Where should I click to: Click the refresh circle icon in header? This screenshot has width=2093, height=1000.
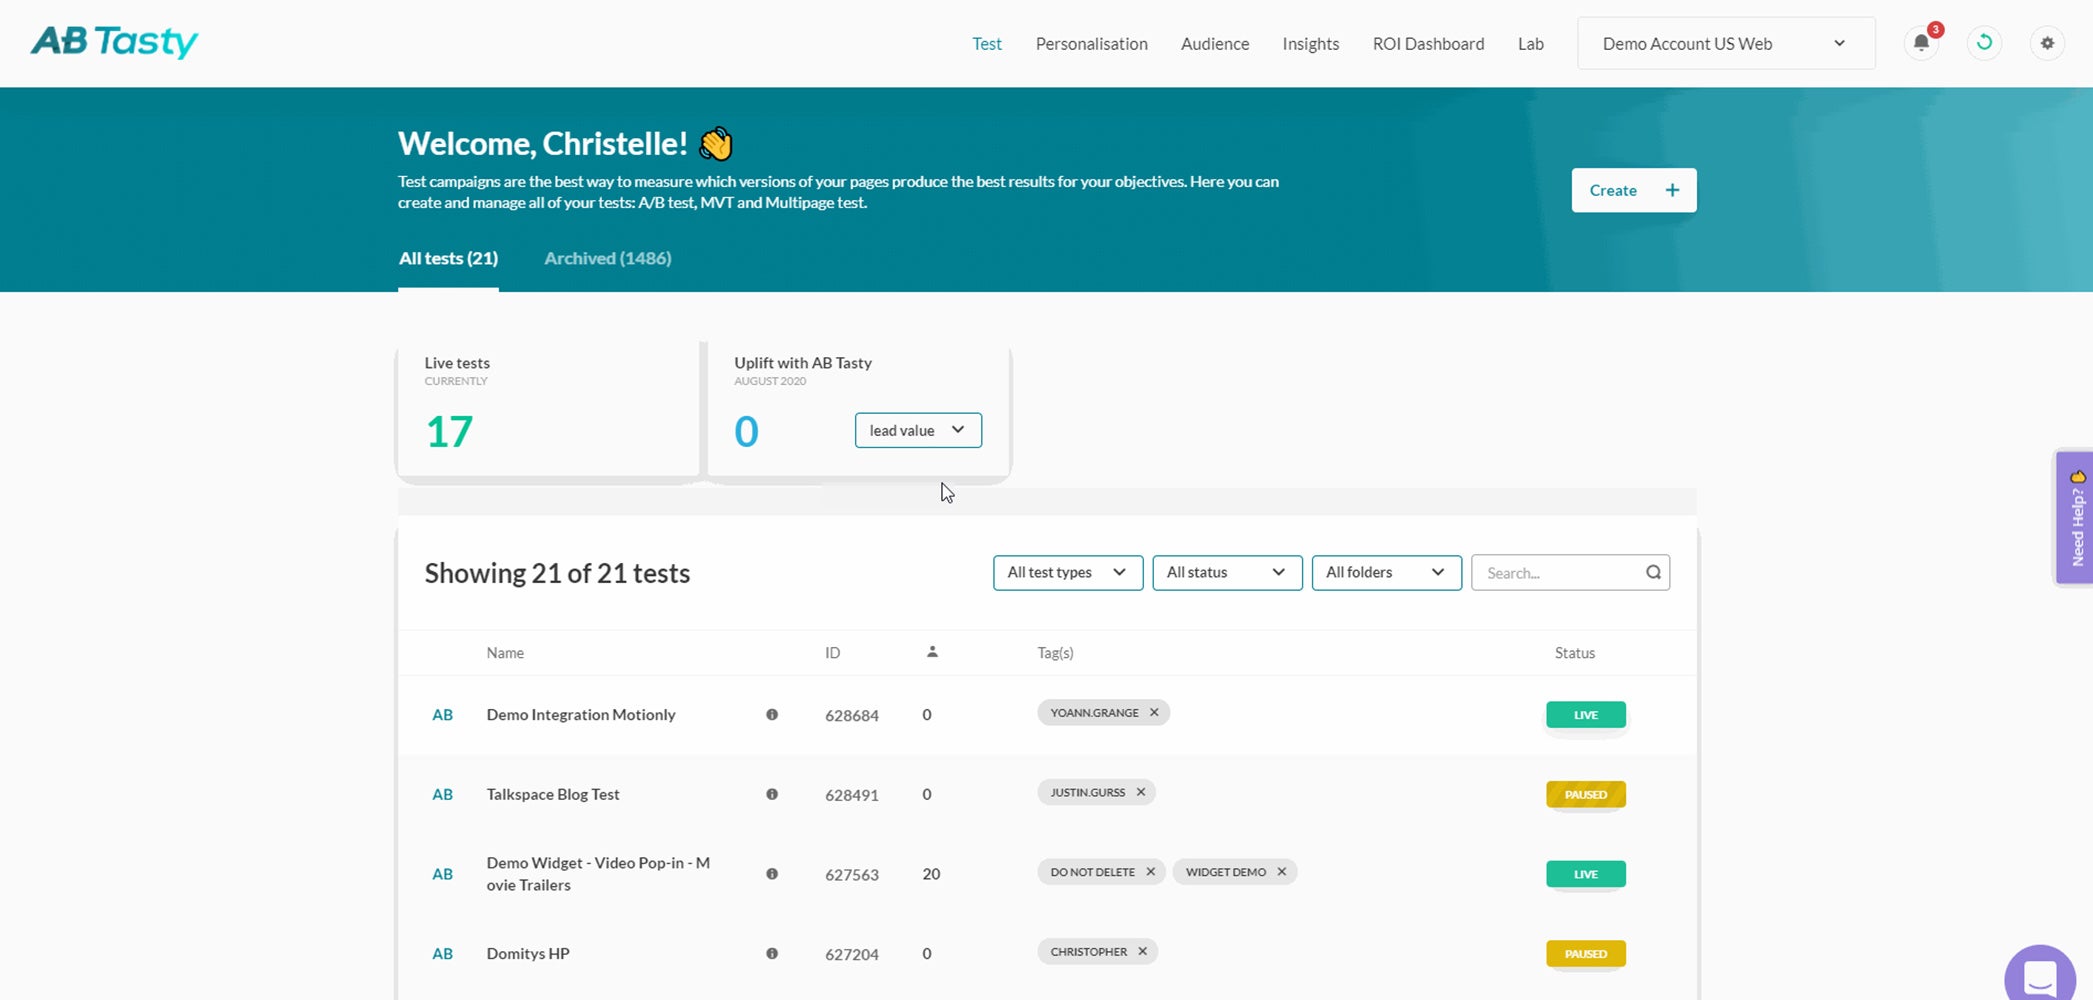pyautogui.click(x=1985, y=43)
